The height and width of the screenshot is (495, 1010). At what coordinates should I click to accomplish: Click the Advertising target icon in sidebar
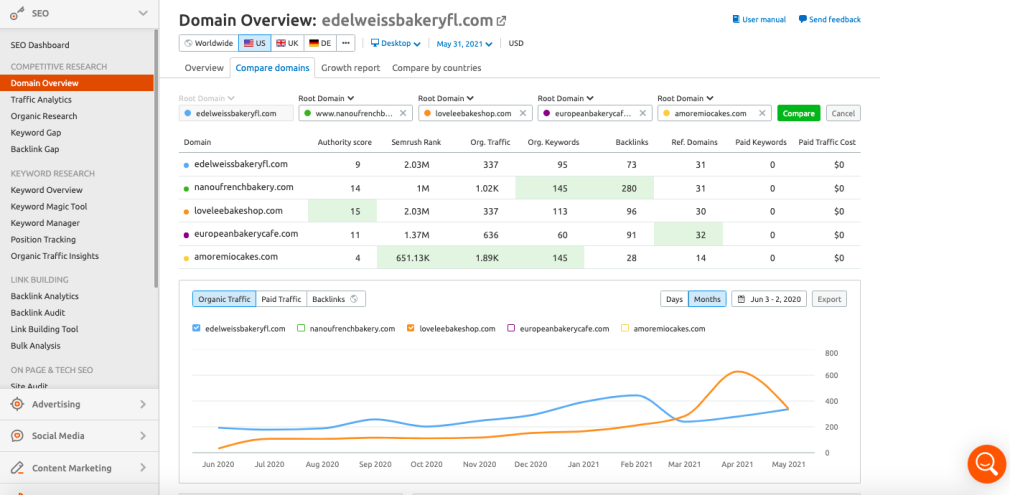[x=17, y=404]
